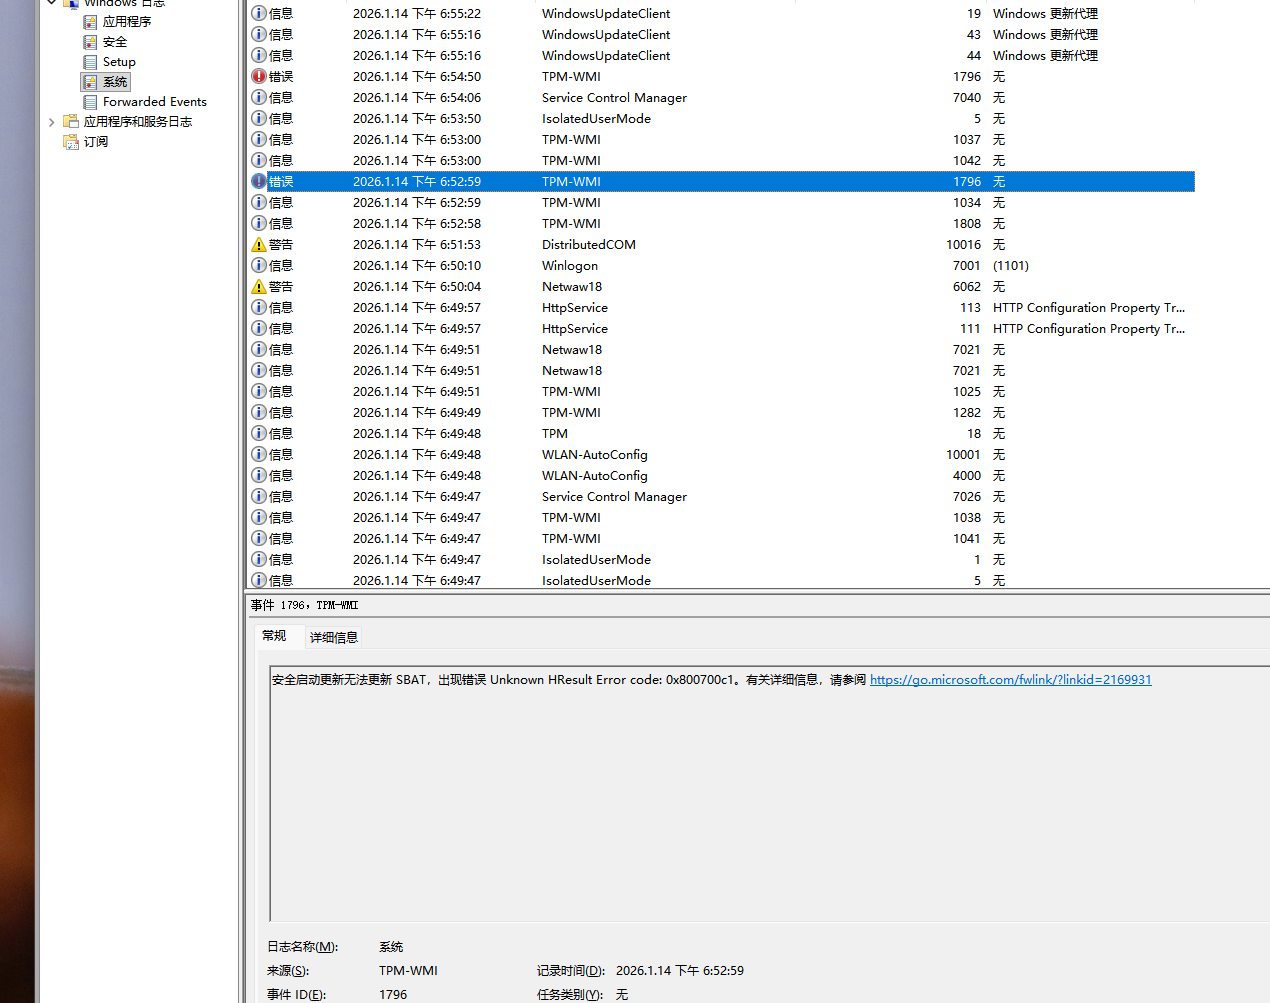
Task: Click the 事件 ID value 1796
Action: pyautogui.click(x=393, y=994)
